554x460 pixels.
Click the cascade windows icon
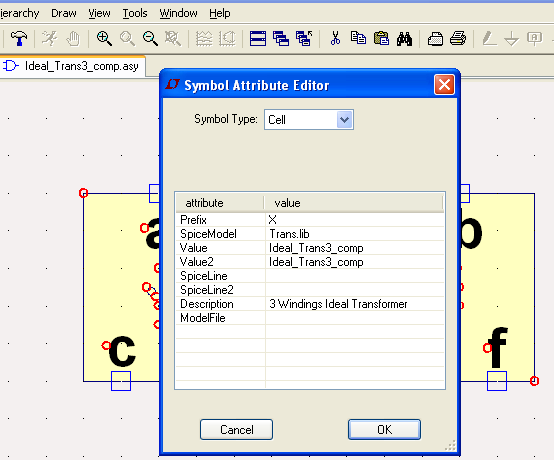pyautogui.click(x=281, y=38)
